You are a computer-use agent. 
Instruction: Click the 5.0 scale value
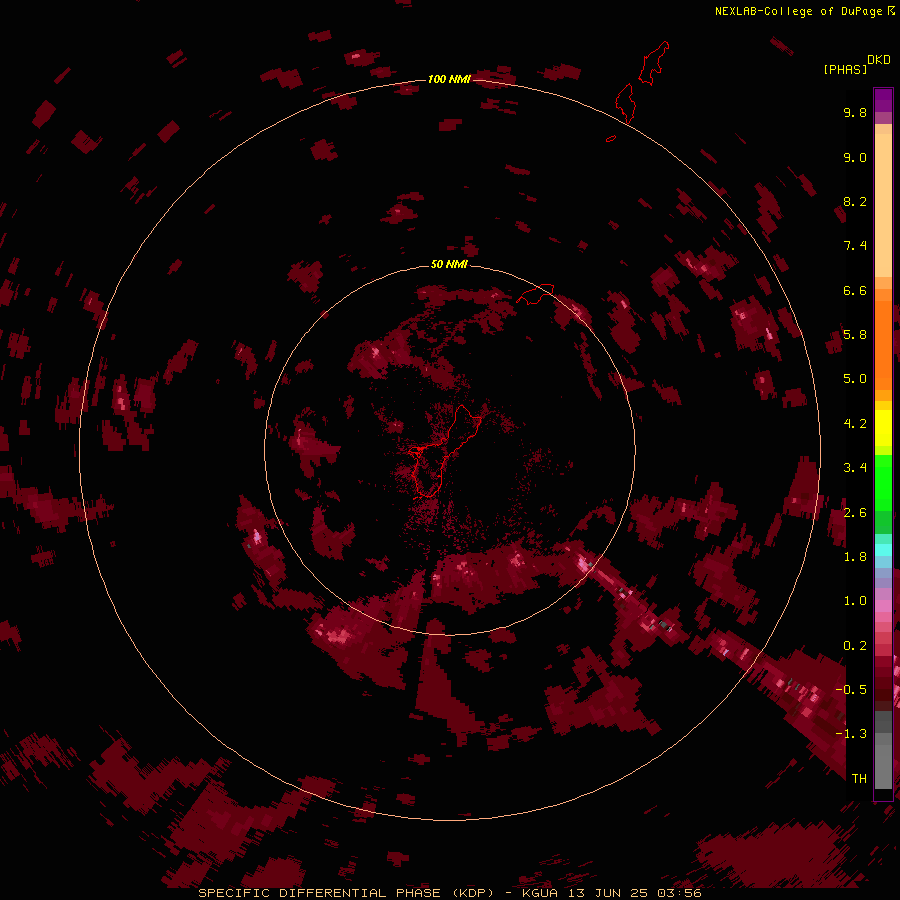(x=855, y=379)
